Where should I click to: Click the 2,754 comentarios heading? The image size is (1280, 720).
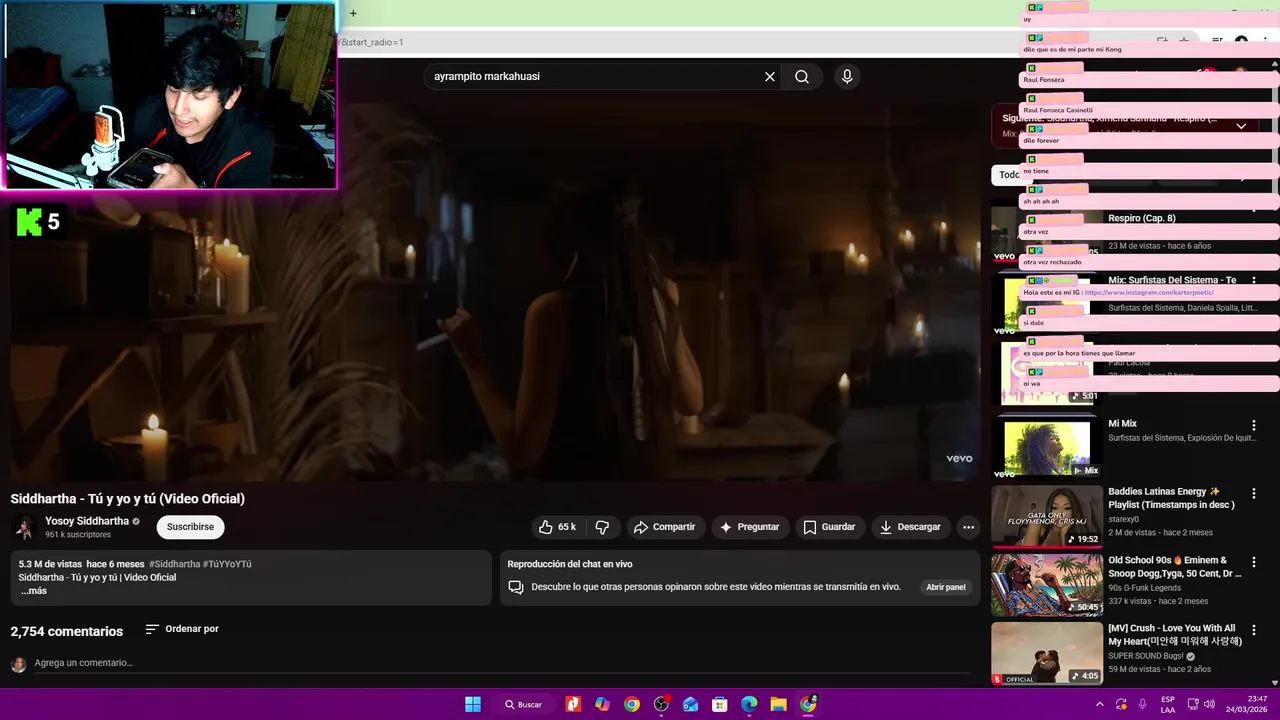point(67,632)
